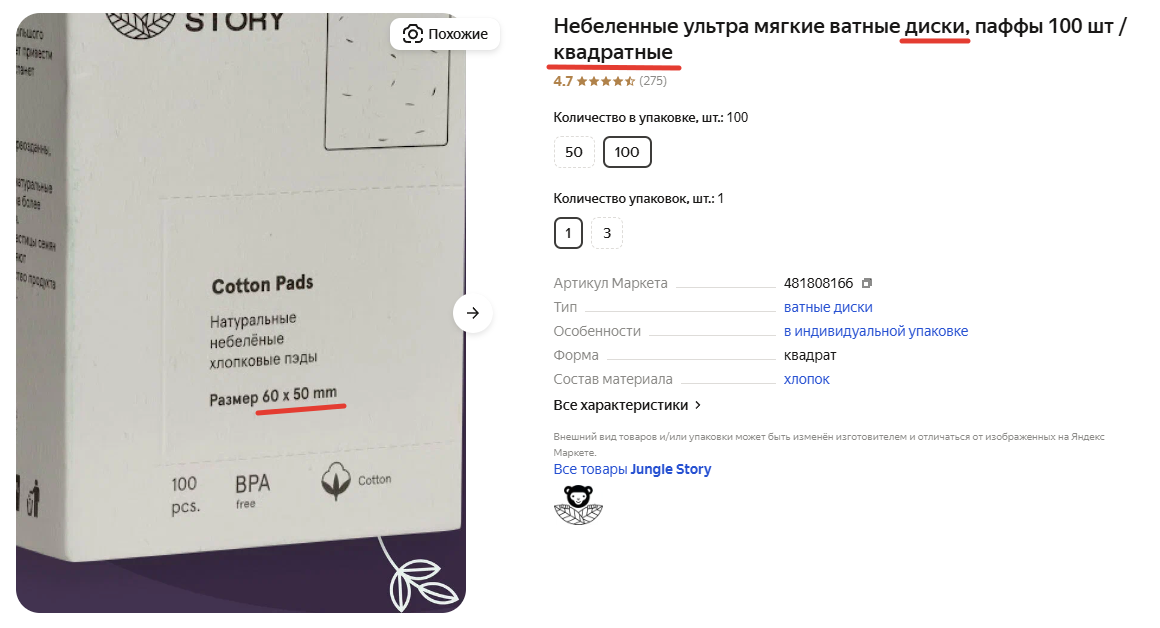
Task: Click the star rating icons
Action: tap(606, 81)
